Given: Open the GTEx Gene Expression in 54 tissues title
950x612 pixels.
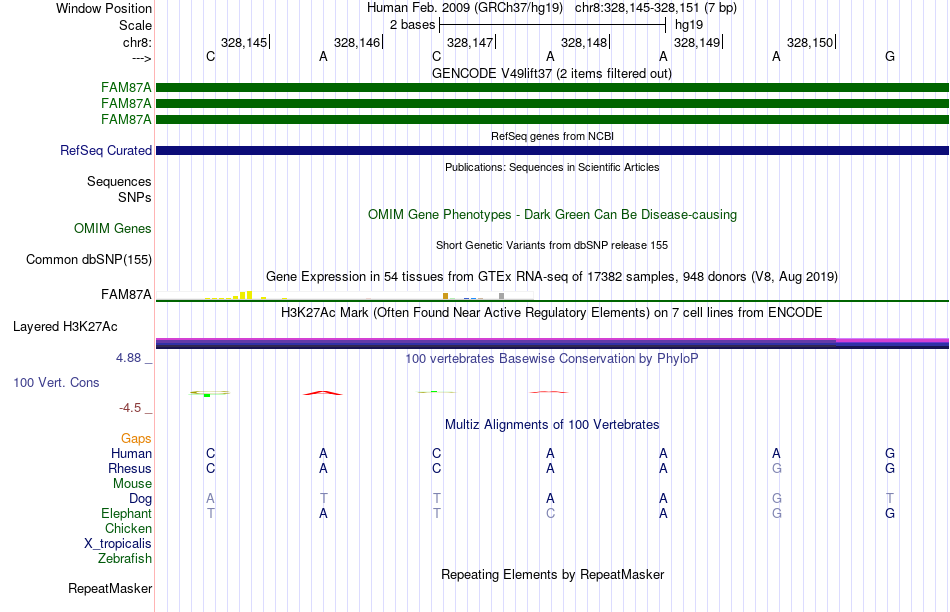Looking at the screenshot, I should (552, 276).
